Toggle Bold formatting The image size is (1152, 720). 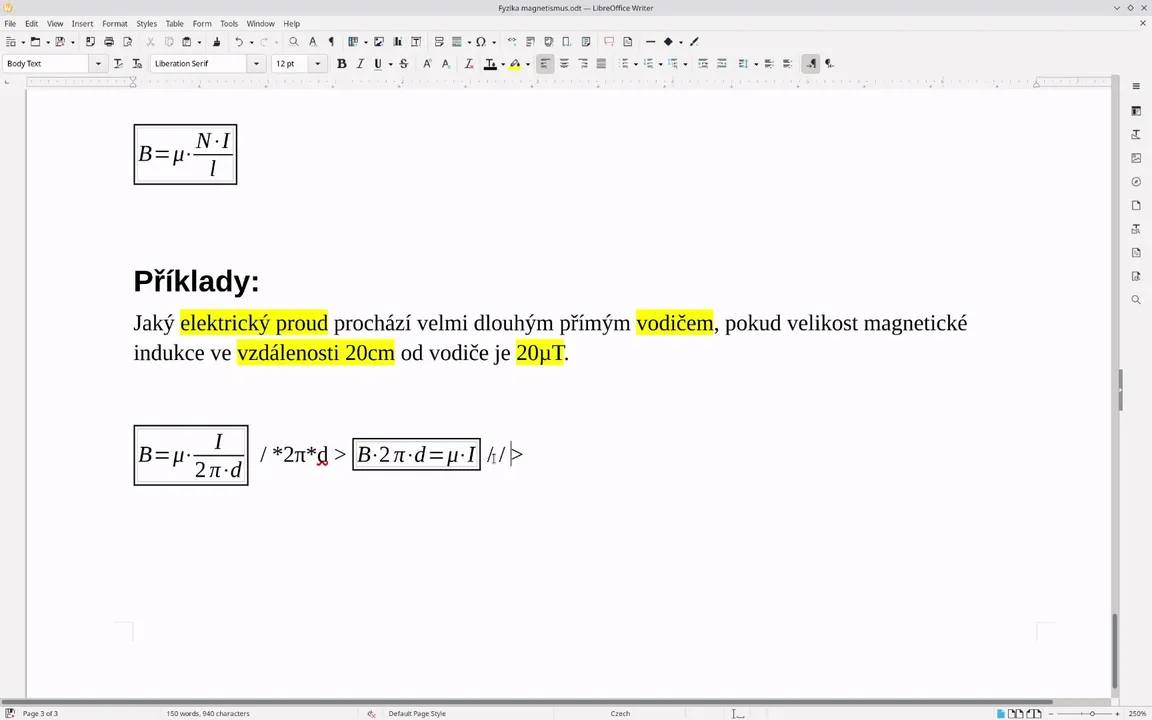click(x=342, y=64)
